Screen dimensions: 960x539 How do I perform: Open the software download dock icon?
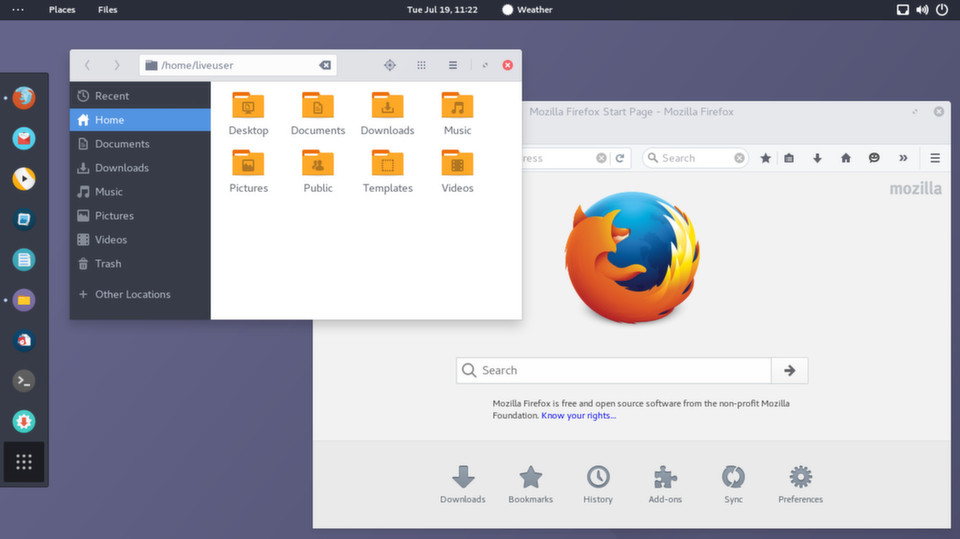pyautogui.click(x=24, y=421)
